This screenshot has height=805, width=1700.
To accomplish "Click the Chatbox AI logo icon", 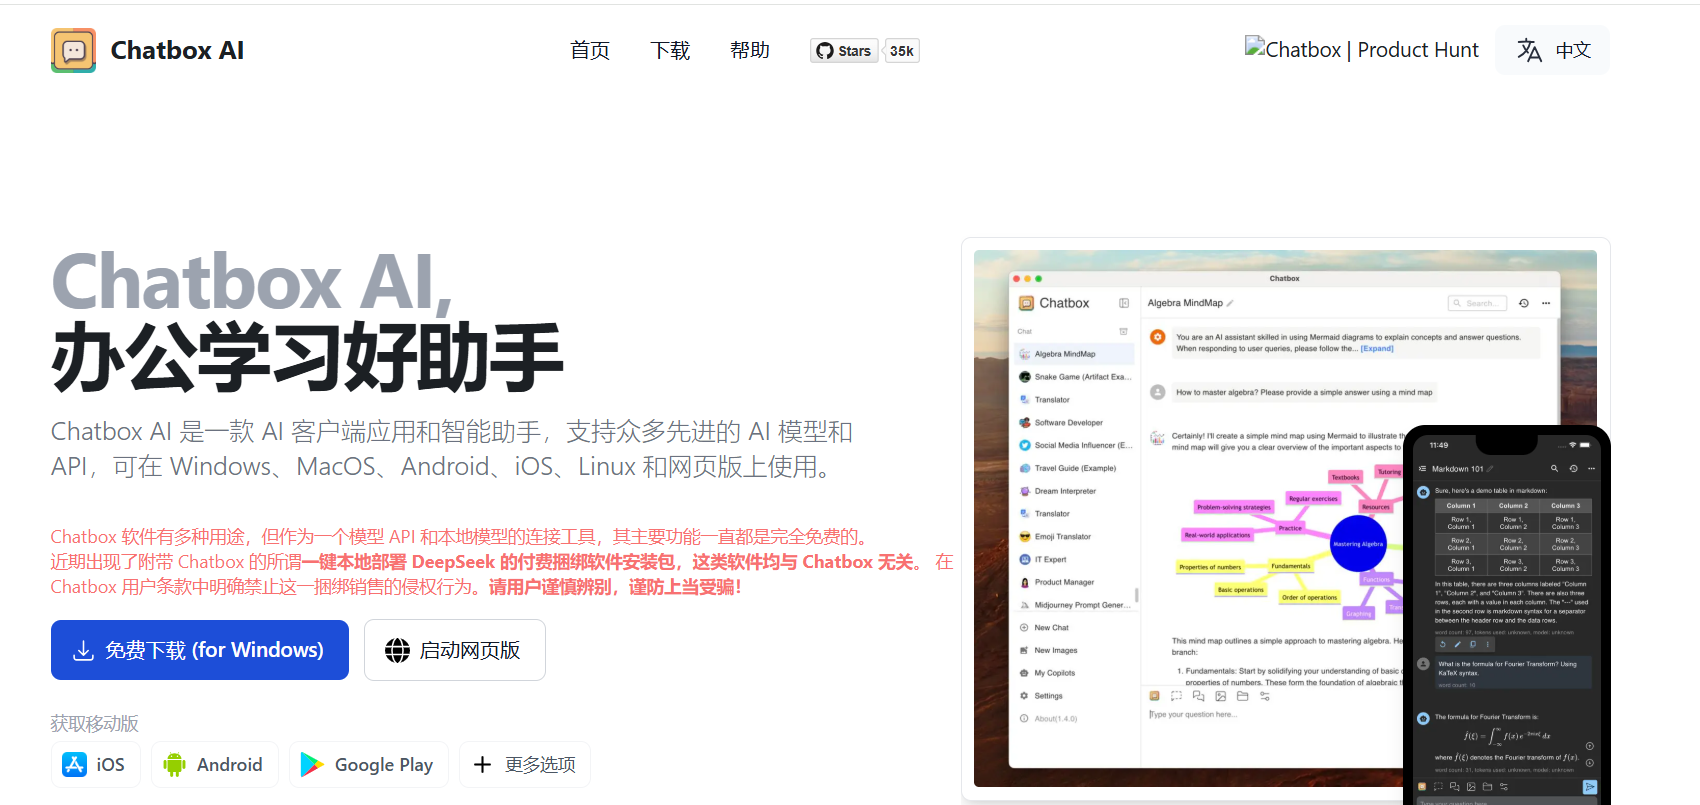I will pos(73,50).
